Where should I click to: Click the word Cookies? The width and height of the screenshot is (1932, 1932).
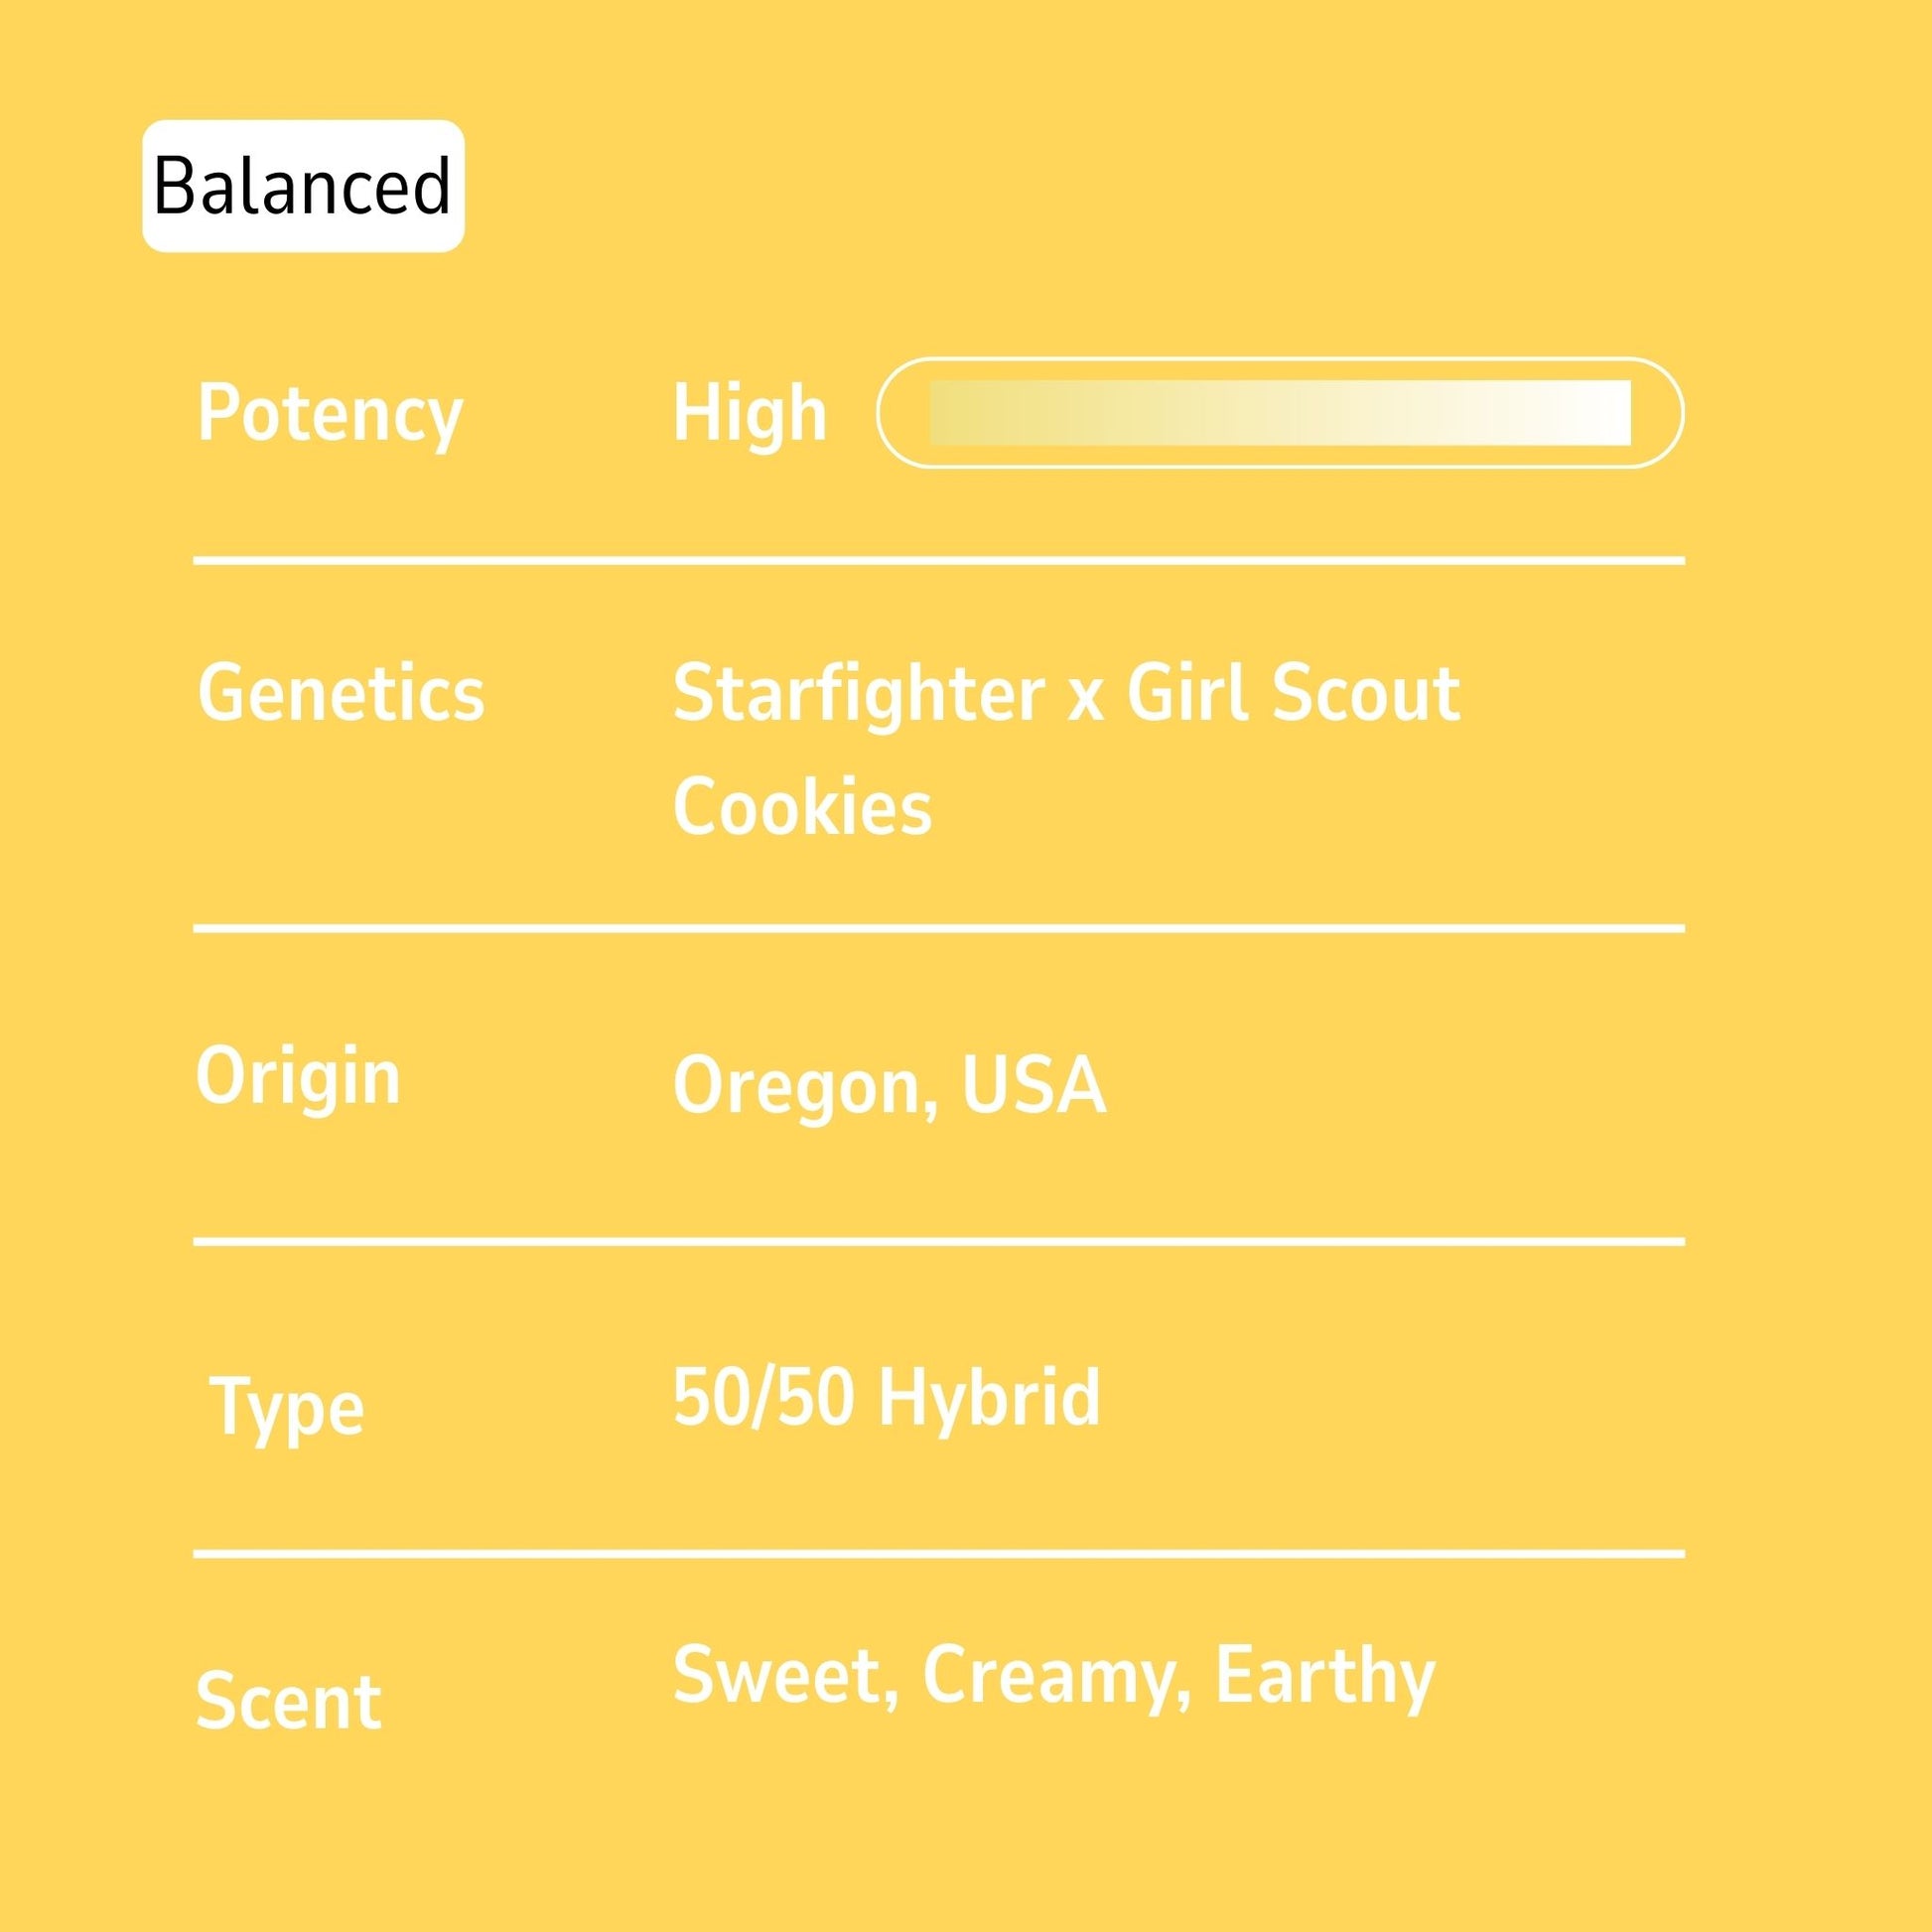[802, 806]
